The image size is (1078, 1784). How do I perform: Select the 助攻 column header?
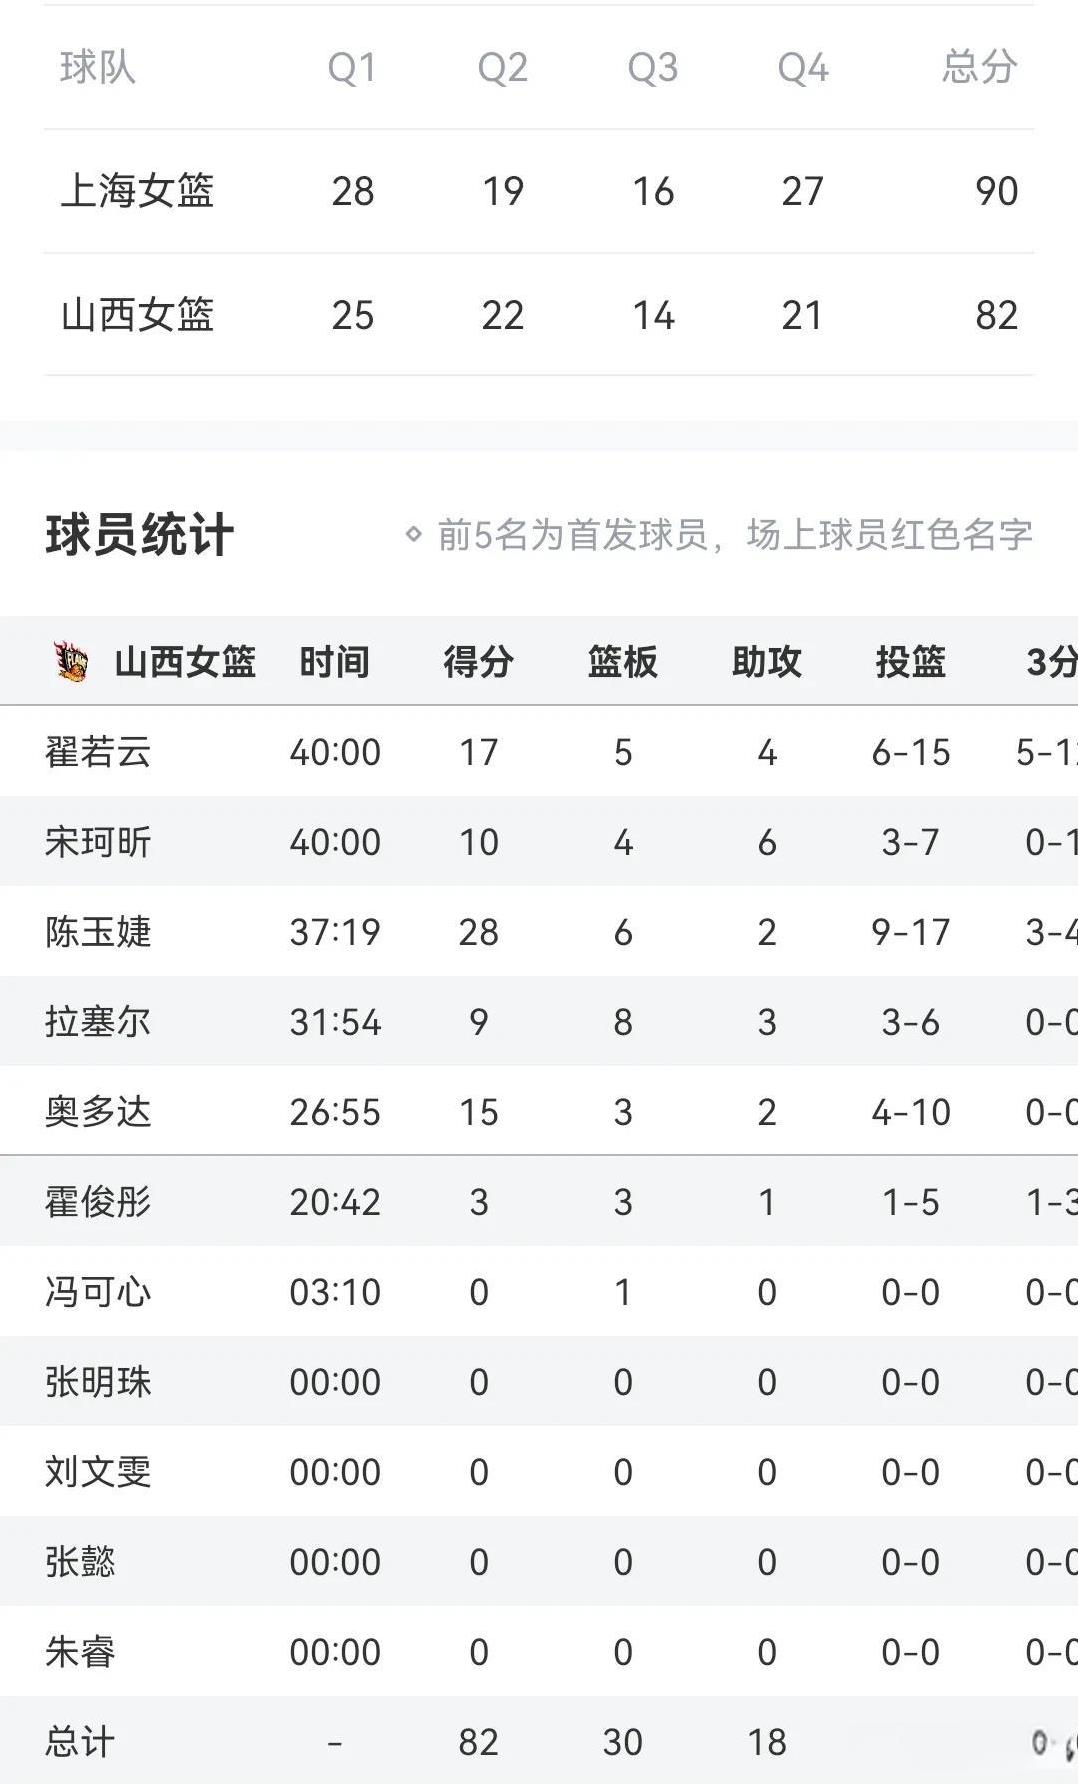pyautogui.click(x=766, y=662)
